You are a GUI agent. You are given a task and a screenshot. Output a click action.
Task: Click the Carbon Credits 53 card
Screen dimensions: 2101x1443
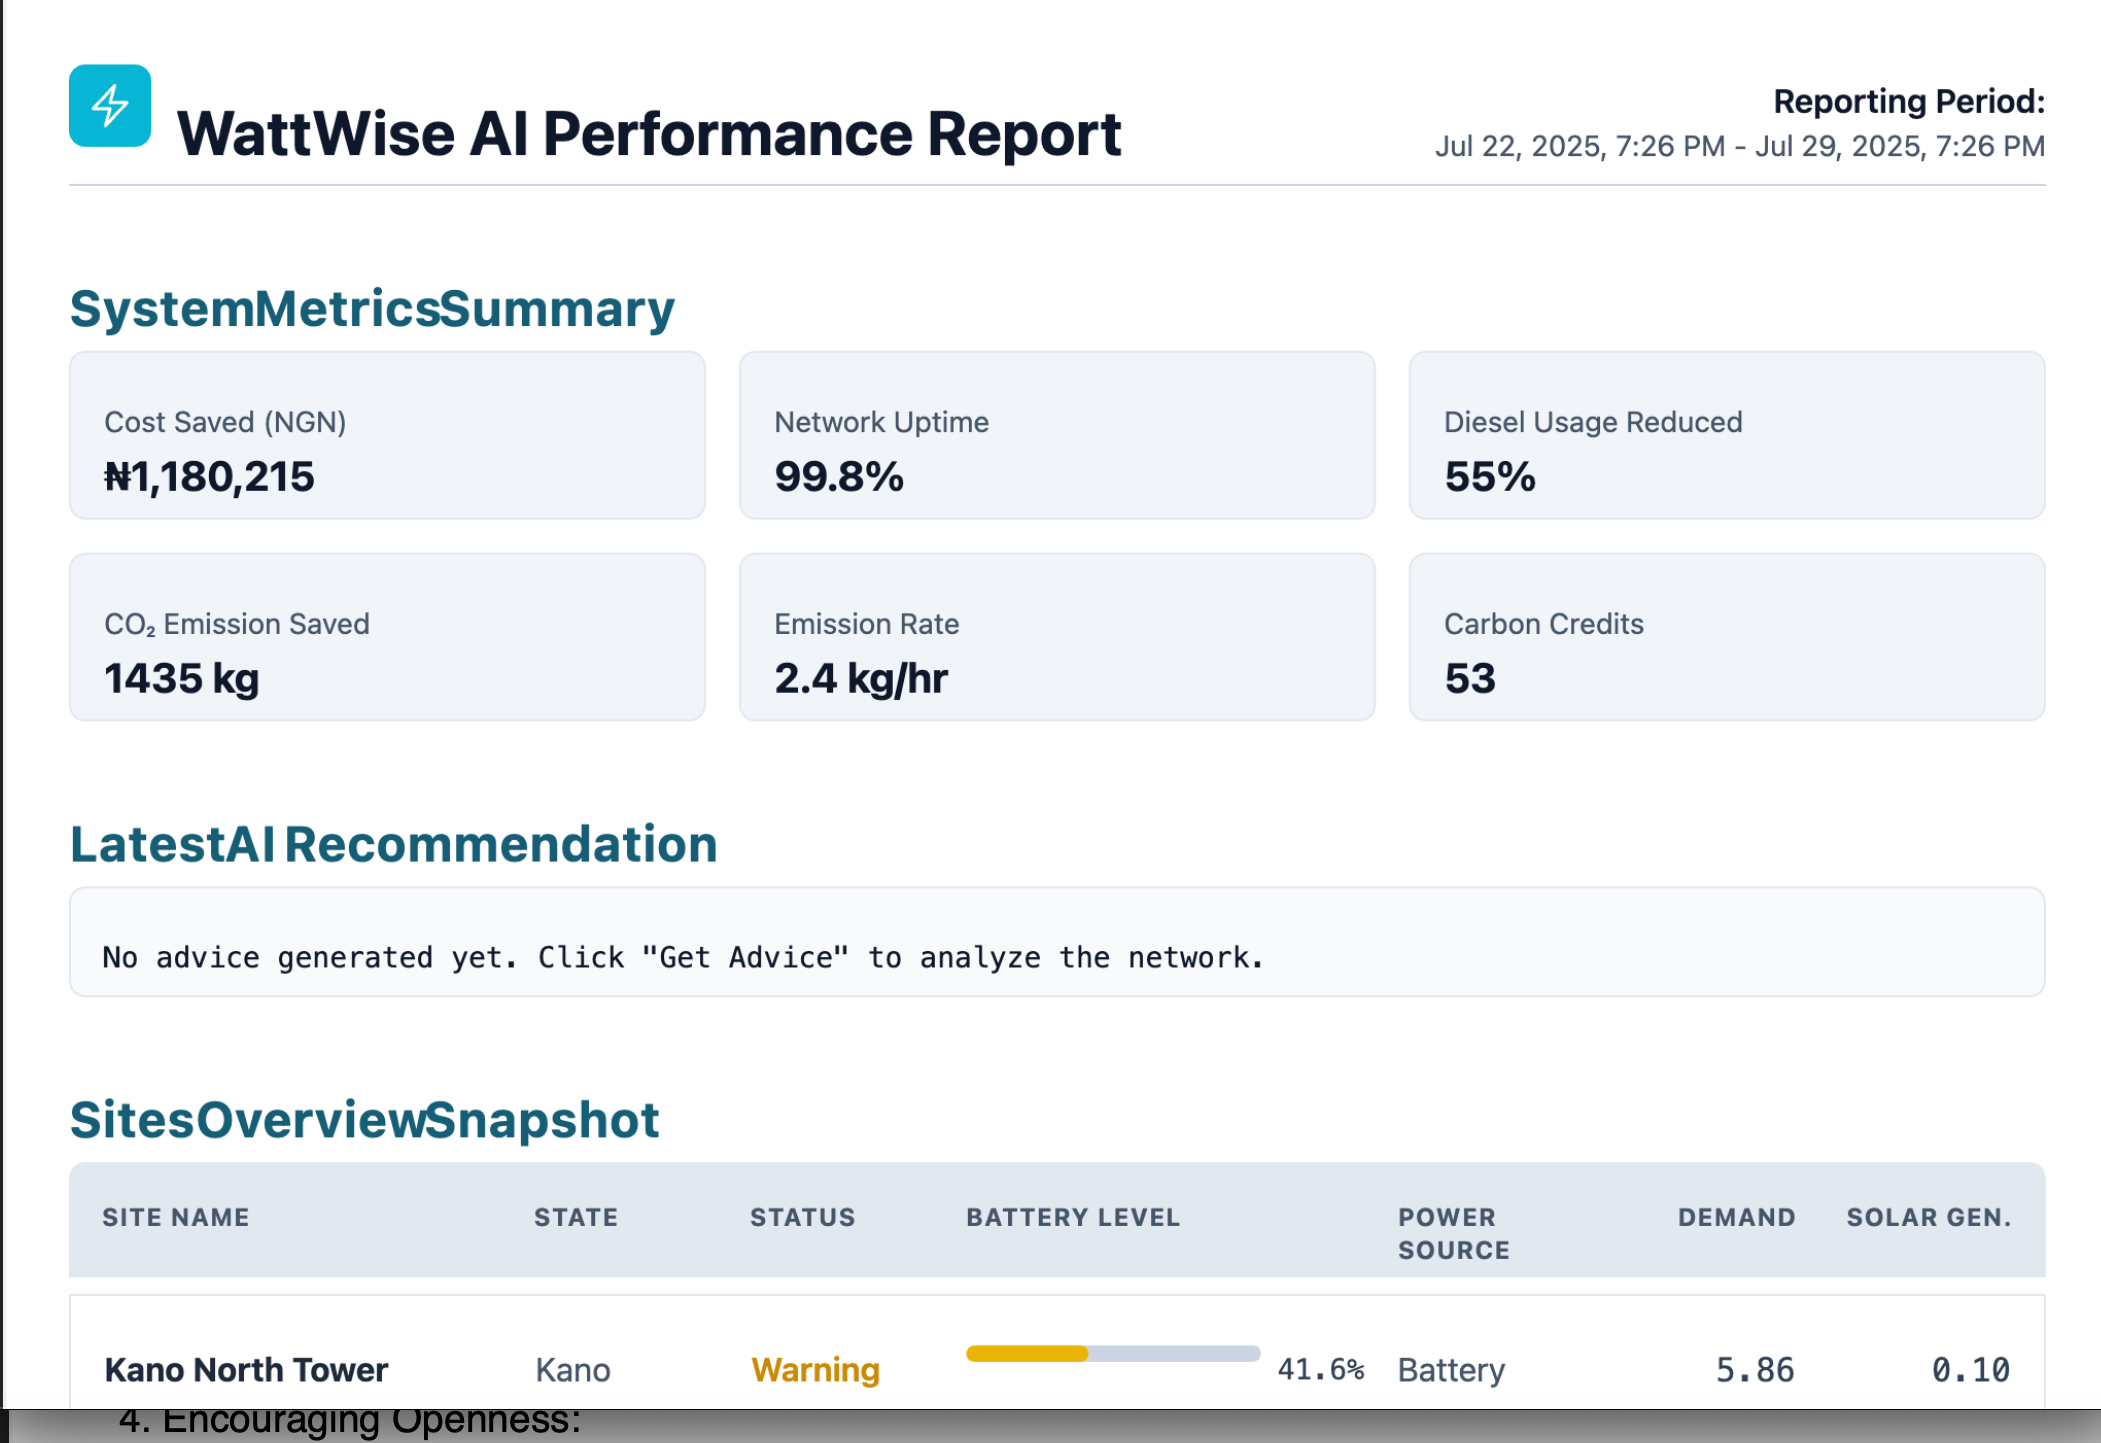[x=1726, y=637]
